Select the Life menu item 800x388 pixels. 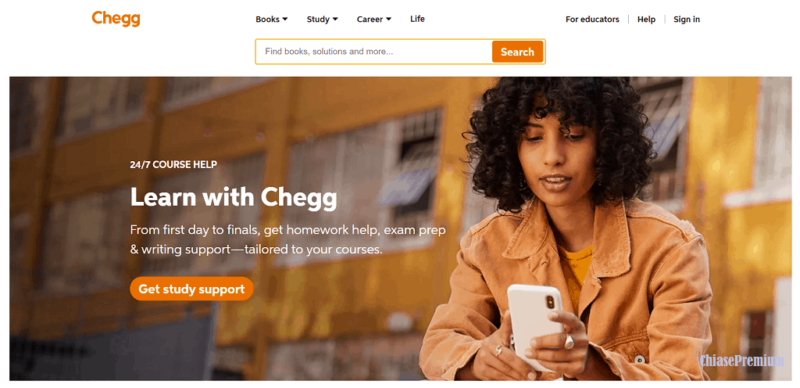(x=417, y=19)
